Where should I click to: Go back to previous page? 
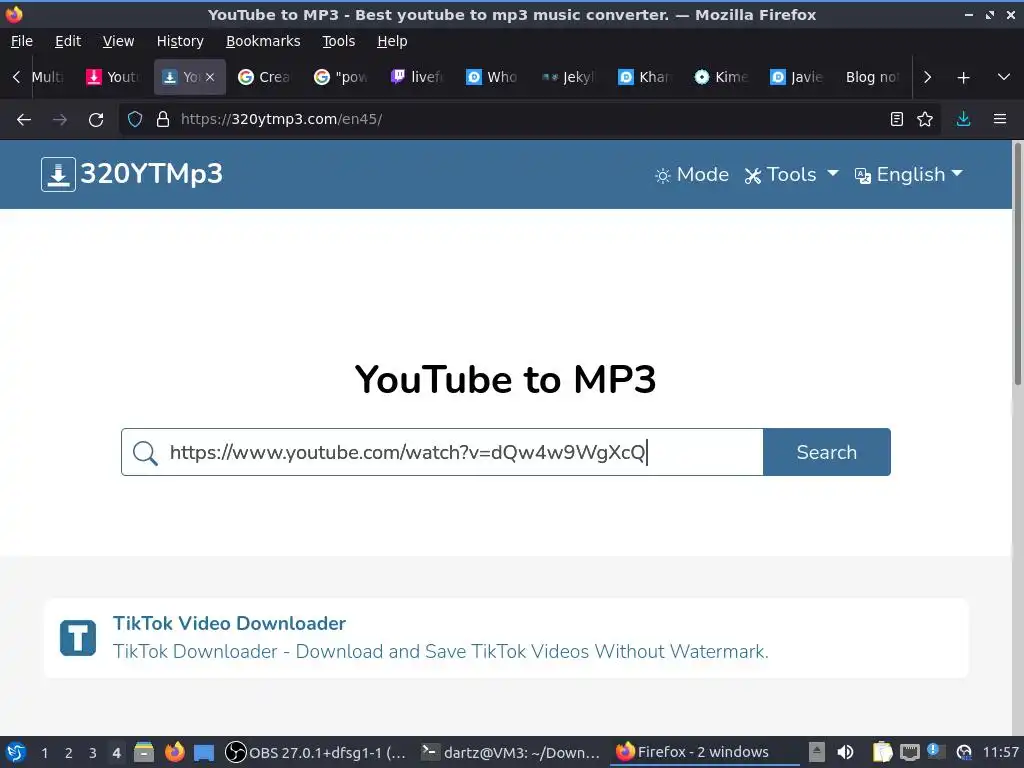click(24, 120)
